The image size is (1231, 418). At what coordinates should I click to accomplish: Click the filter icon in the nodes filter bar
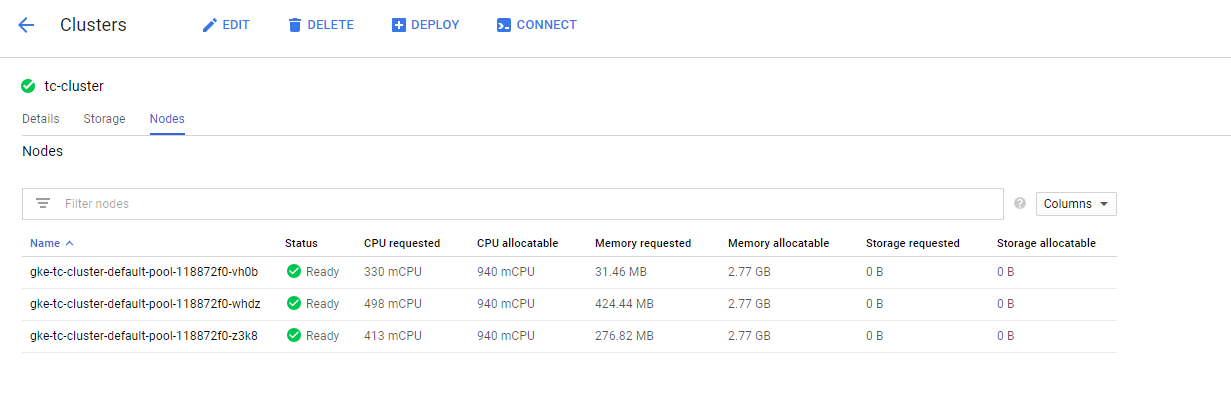43,204
